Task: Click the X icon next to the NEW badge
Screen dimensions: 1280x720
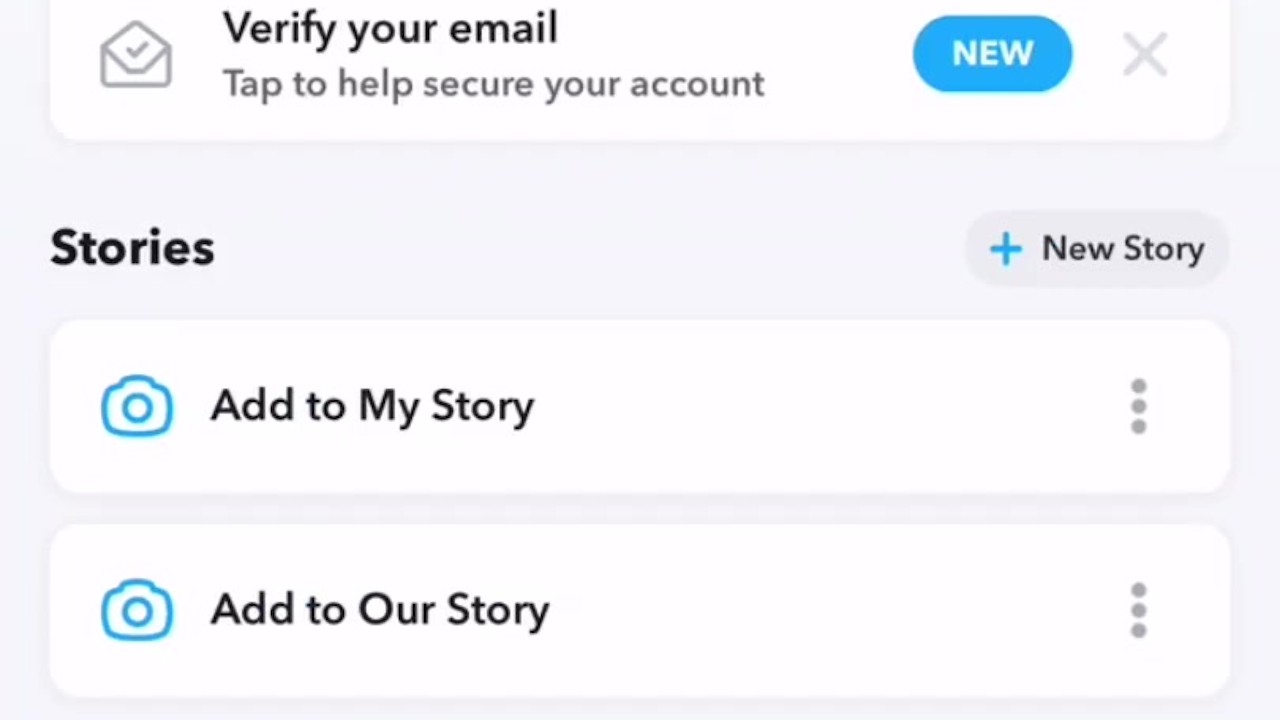Action: click(1145, 54)
